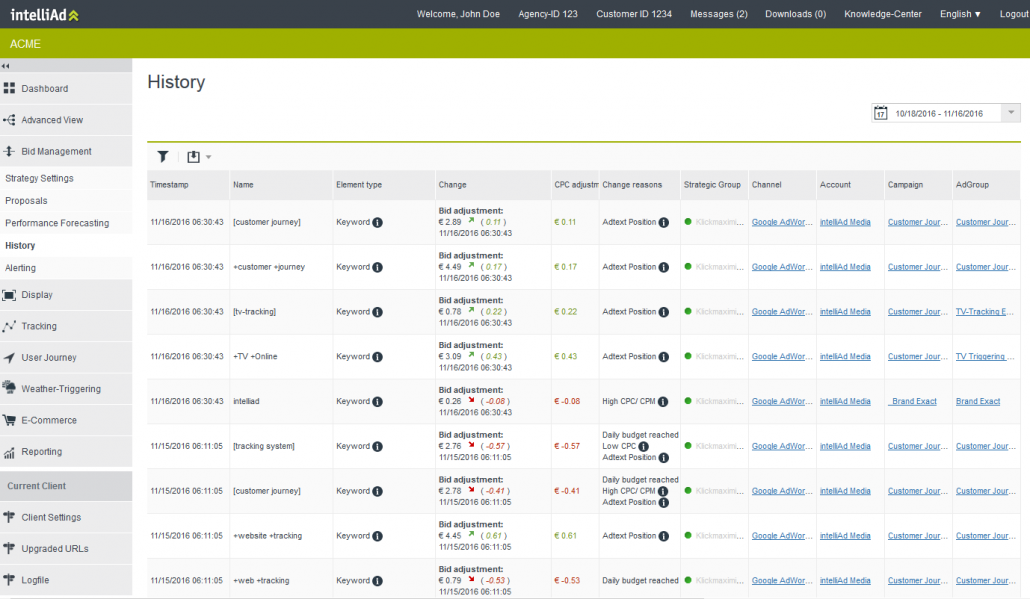Click the Weather-Triggering icon in sidebar
The height and width of the screenshot is (599, 1030).
9,389
